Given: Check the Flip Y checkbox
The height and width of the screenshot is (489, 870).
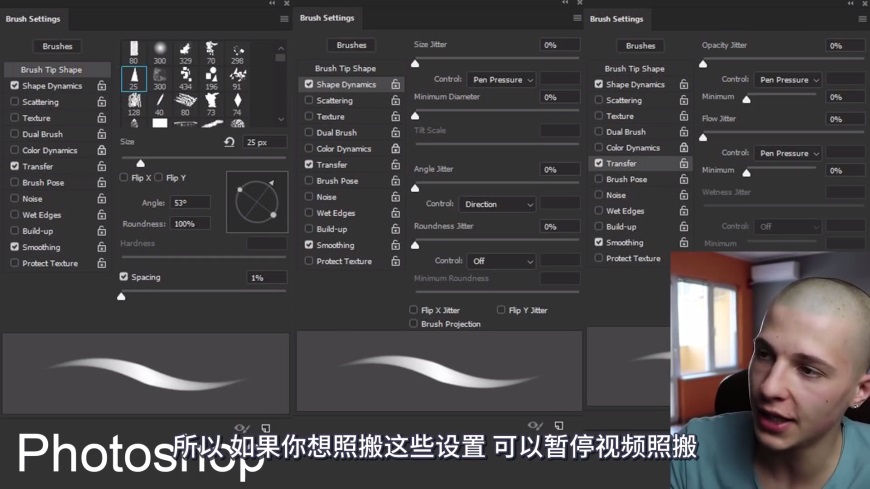Looking at the screenshot, I should pos(159,177).
